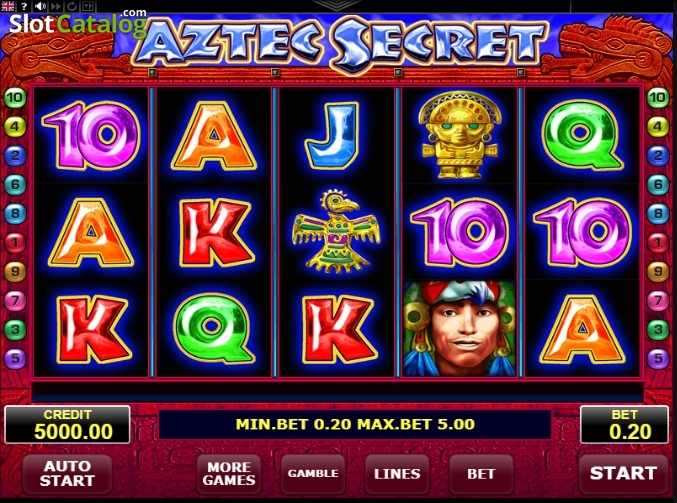Click the circular reload icon
This screenshot has height=503, width=677.
(72, 6)
